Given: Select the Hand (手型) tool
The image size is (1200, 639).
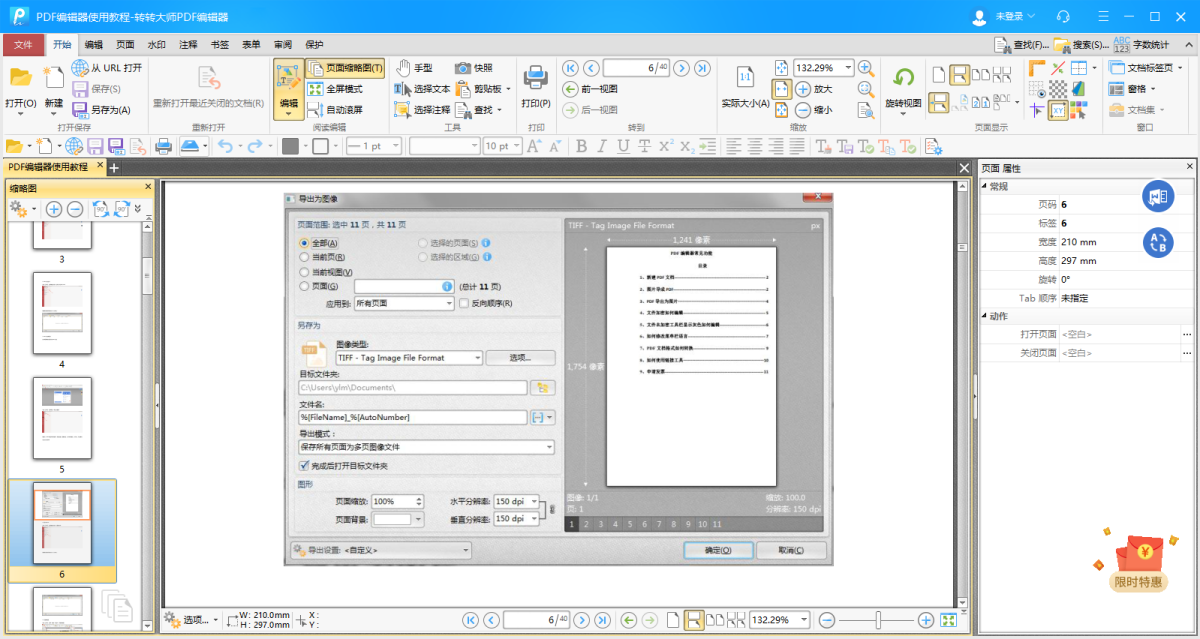Looking at the screenshot, I should point(413,68).
